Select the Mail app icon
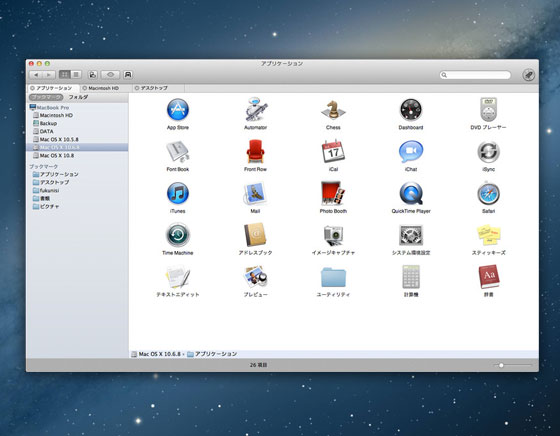Image resolution: width=560 pixels, height=436 pixels. [255, 193]
